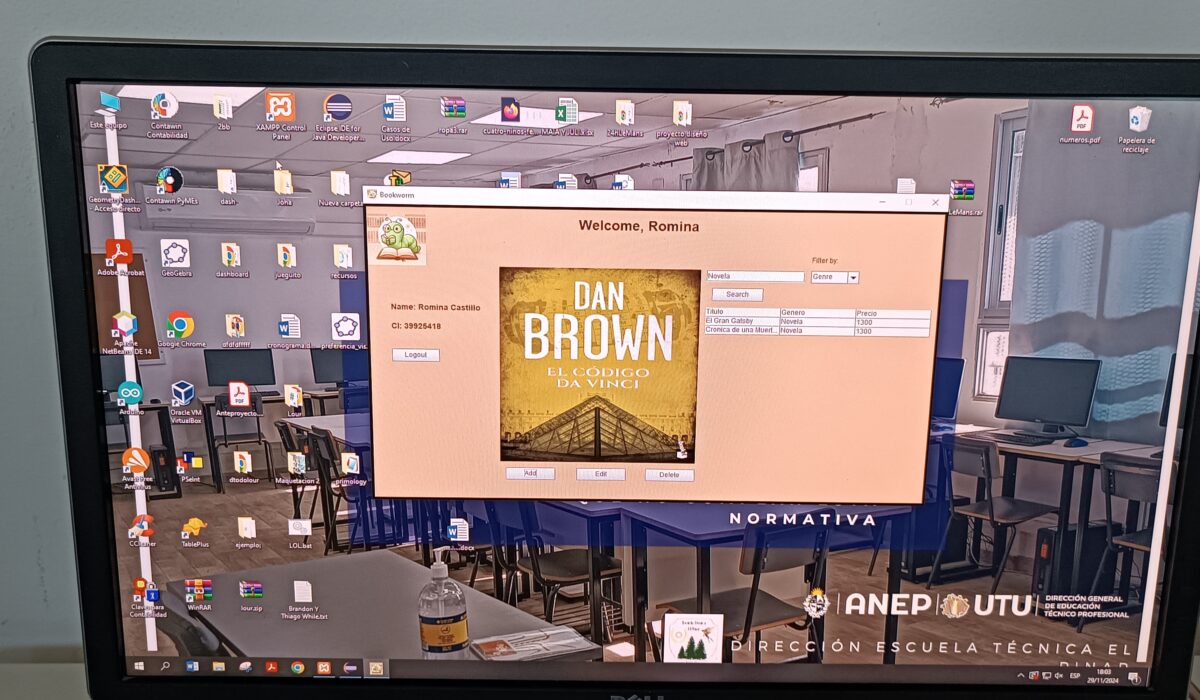
Task: Click the Edit button below the cover
Action: pos(601,474)
